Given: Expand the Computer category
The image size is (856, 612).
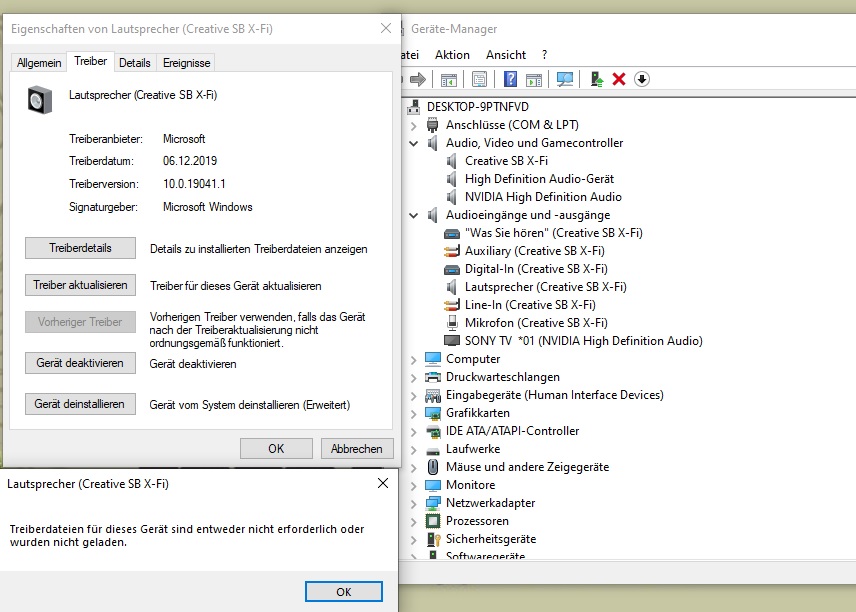Looking at the screenshot, I should coord(414,360).
